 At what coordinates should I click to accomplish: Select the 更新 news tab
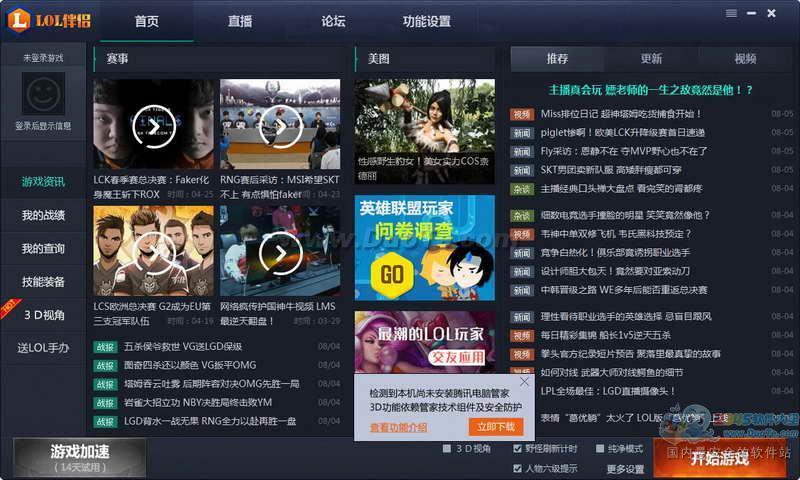pyautogui.click(x=652, y=59)
